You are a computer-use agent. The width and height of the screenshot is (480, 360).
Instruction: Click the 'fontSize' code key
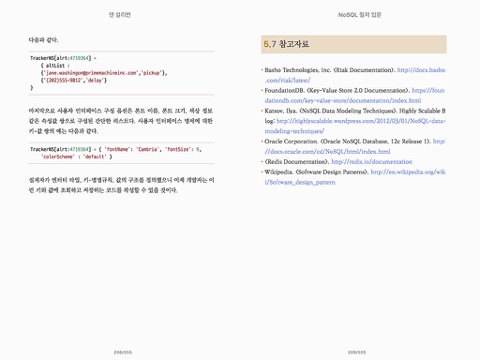coord(178,149)
